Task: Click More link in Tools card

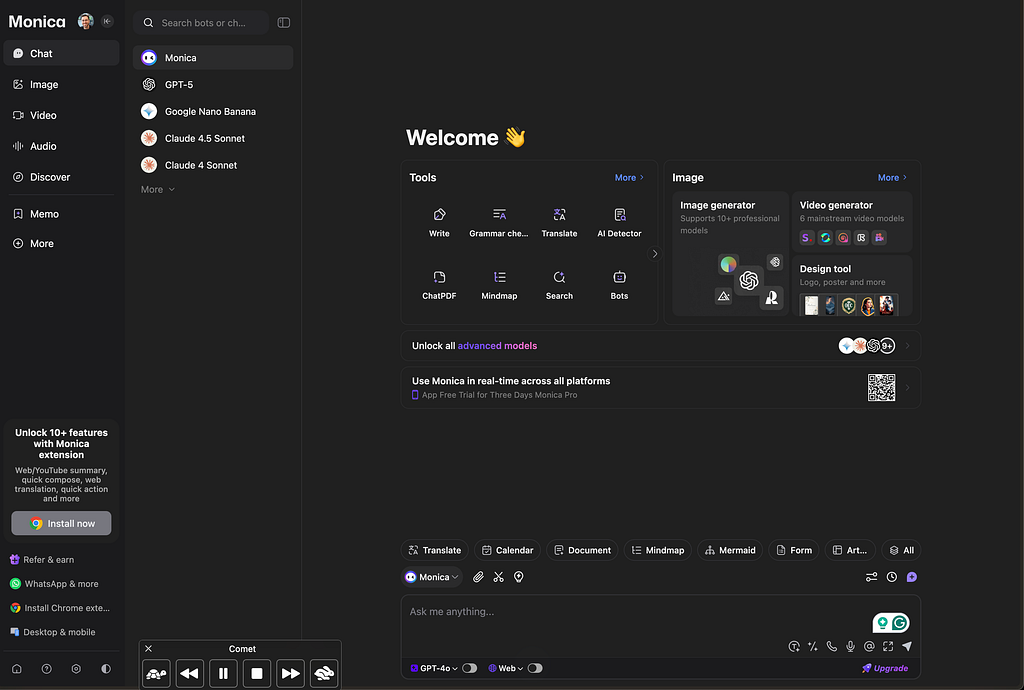Action: pos(629,178)
